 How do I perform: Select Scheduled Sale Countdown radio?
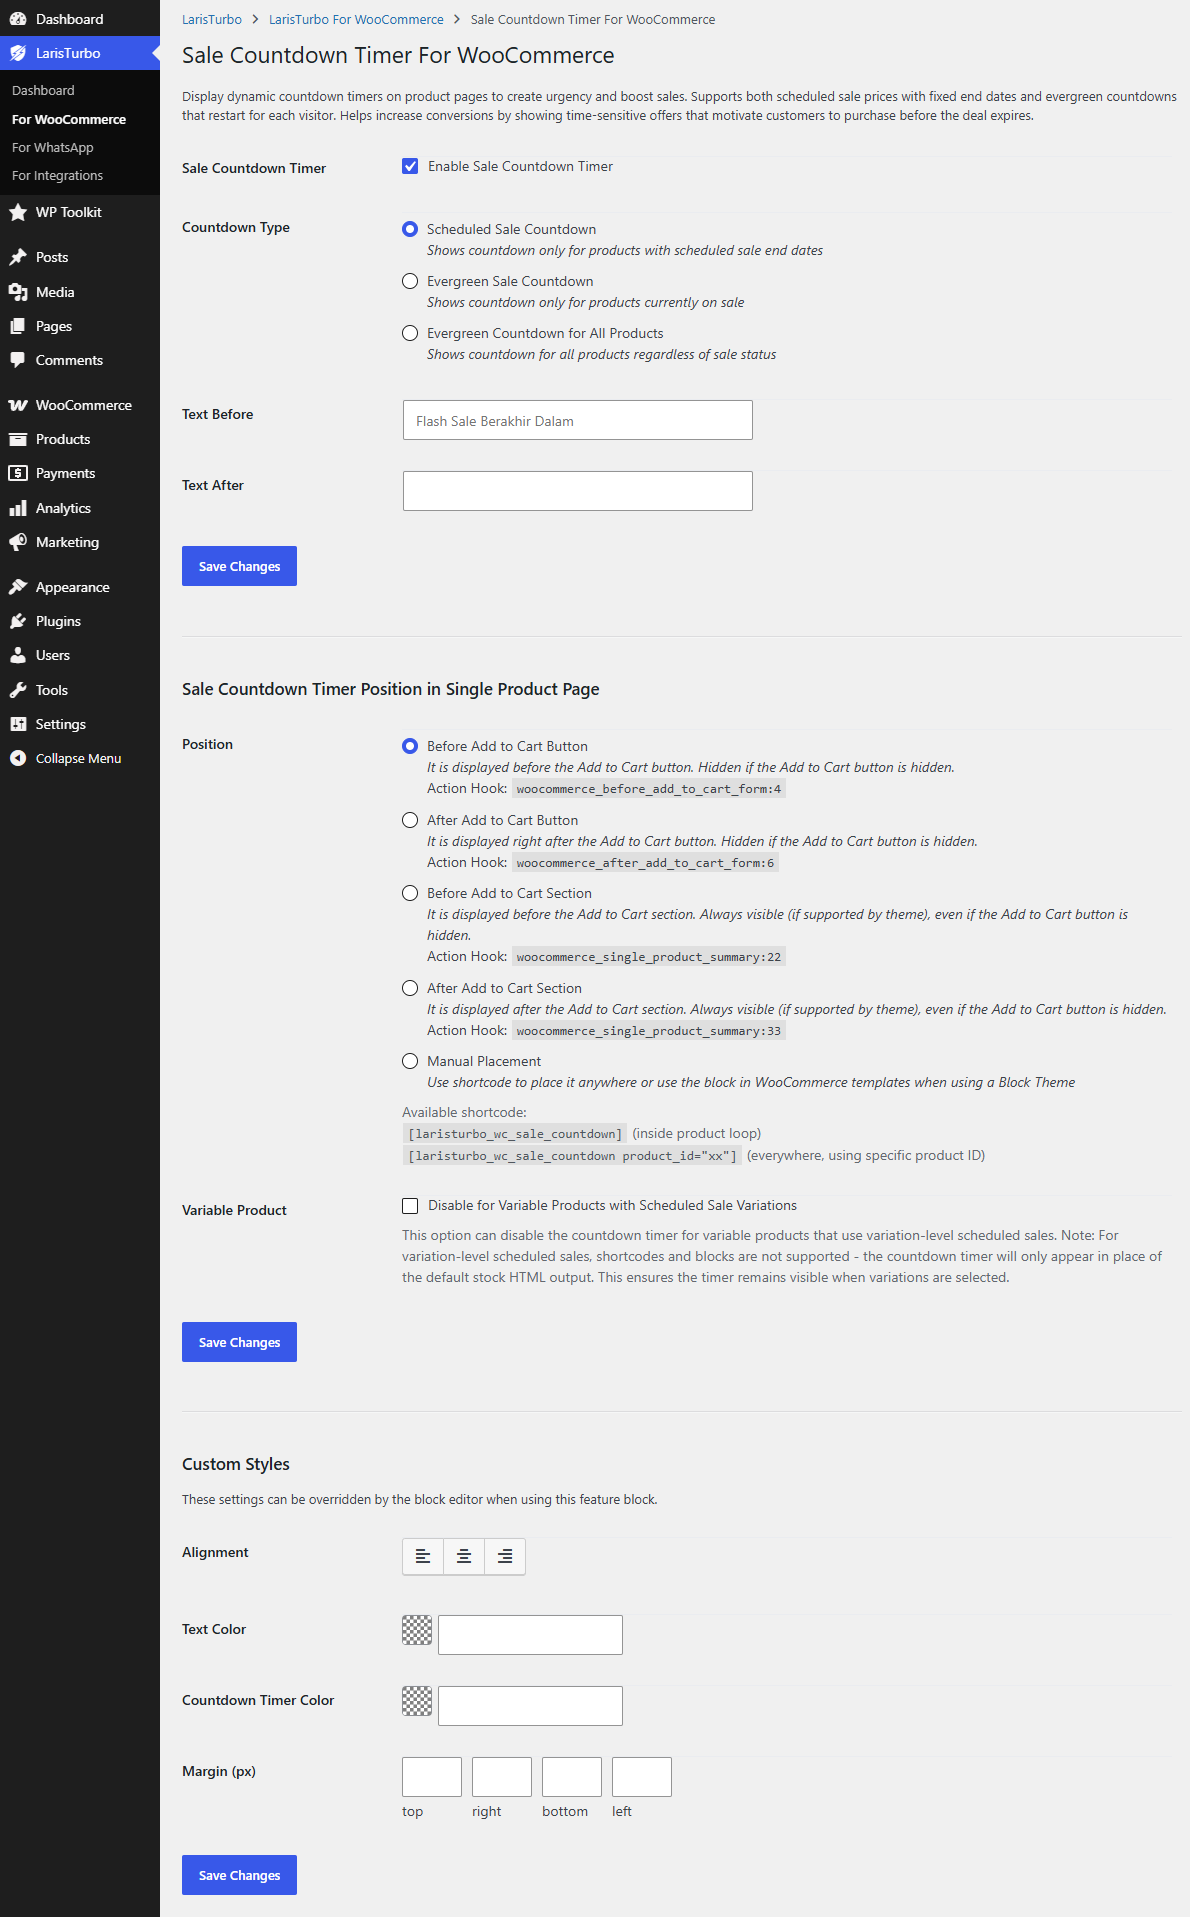pos(410,229)
